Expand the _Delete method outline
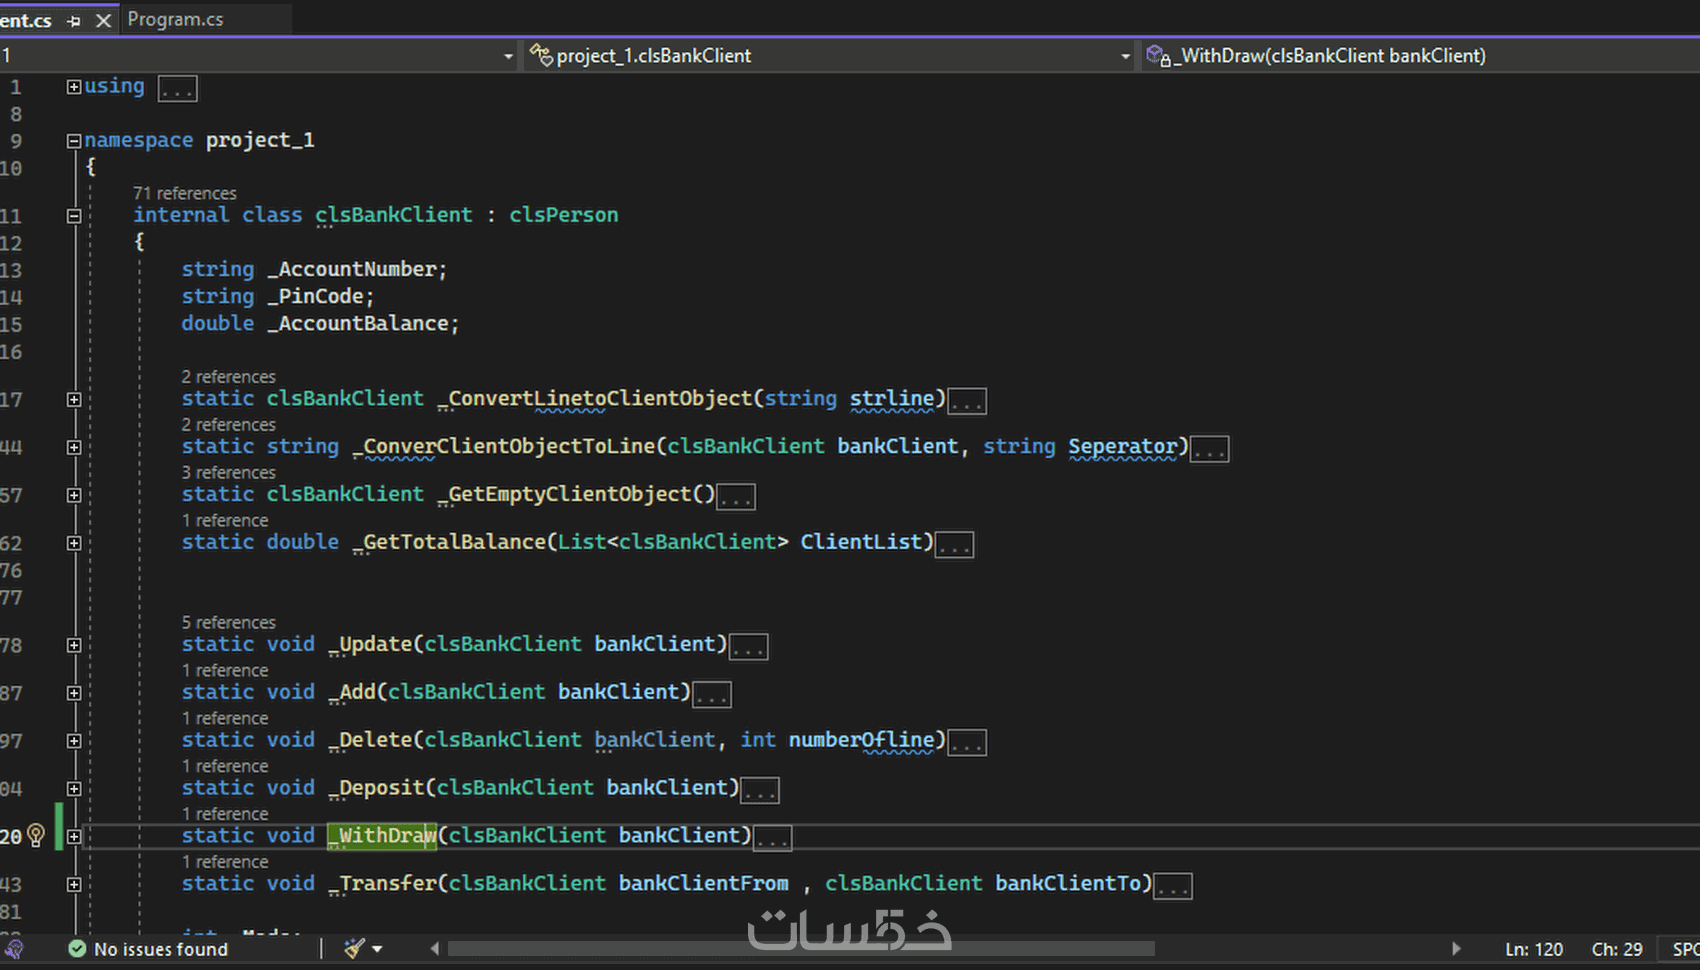The width and height of the screenshot is (1700, 970). (74, 742)
